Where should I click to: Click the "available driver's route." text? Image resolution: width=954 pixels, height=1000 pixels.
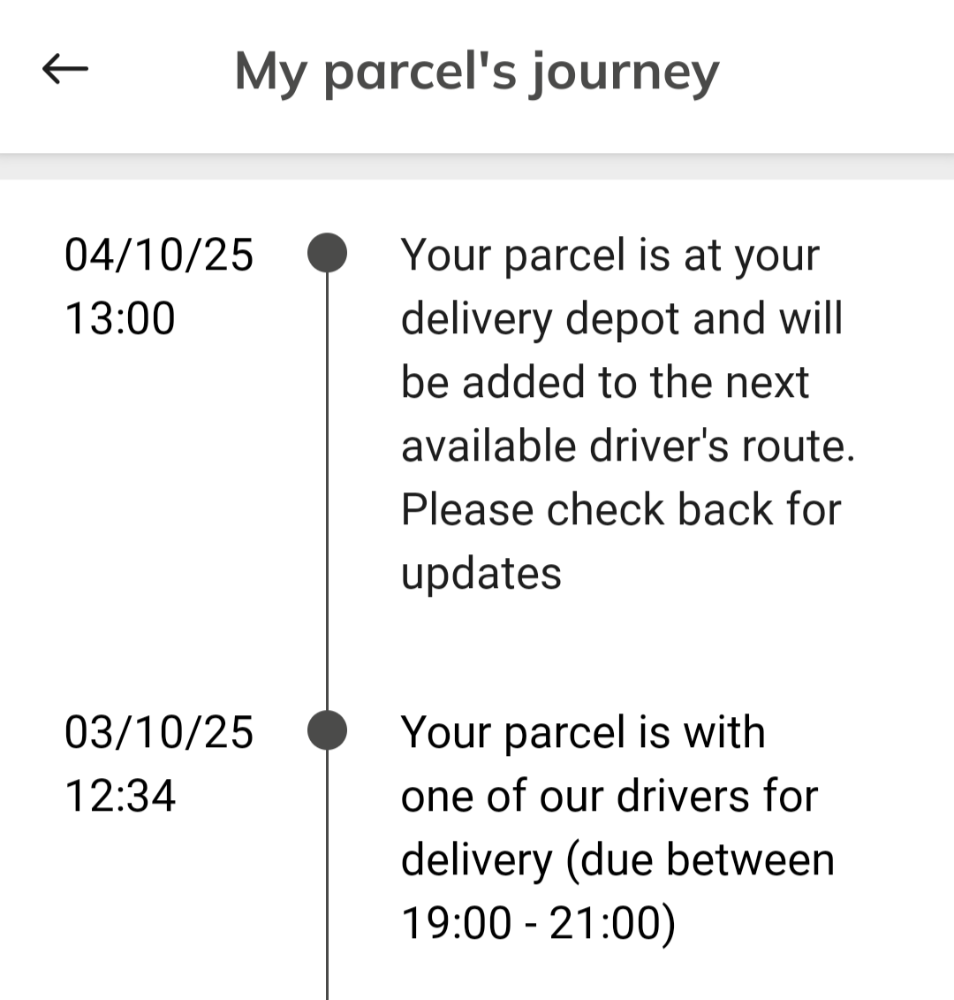coord(628,446)
